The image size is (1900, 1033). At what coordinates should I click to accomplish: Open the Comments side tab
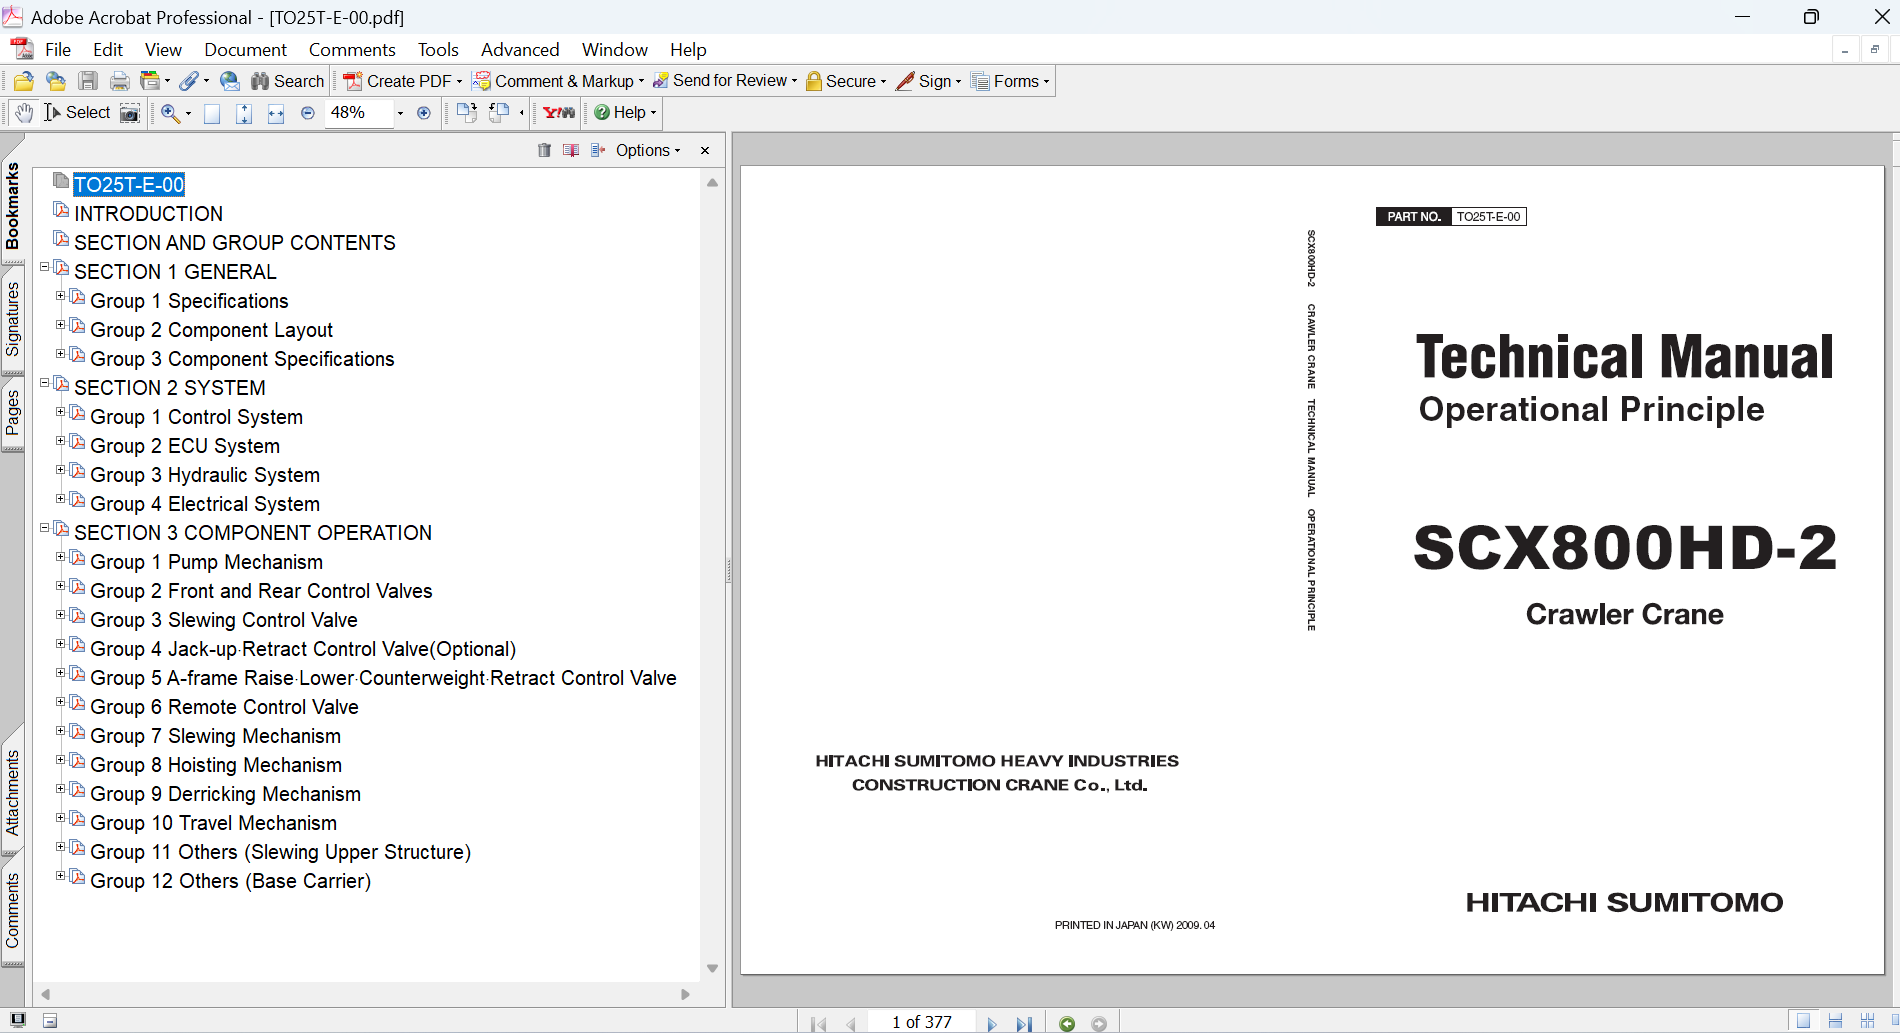(12, 910)
